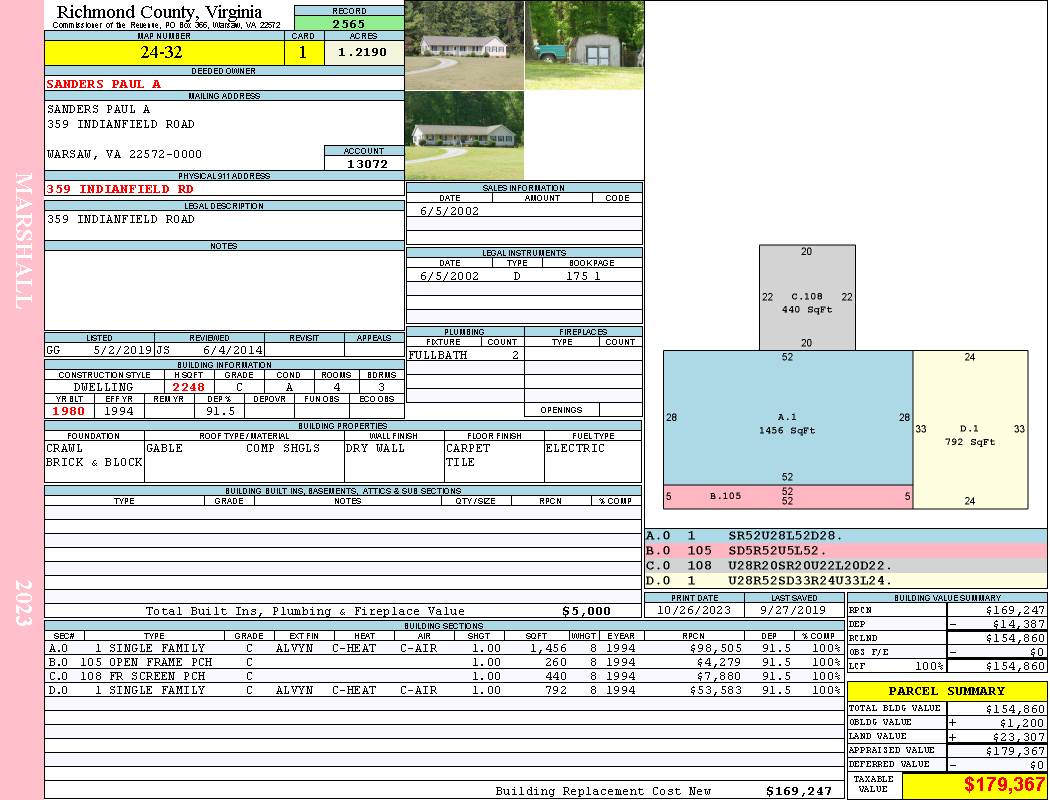Open the shed and truck photo thumbnail
The width and height of the screenshot is (1050, 800).
point(584,45)
